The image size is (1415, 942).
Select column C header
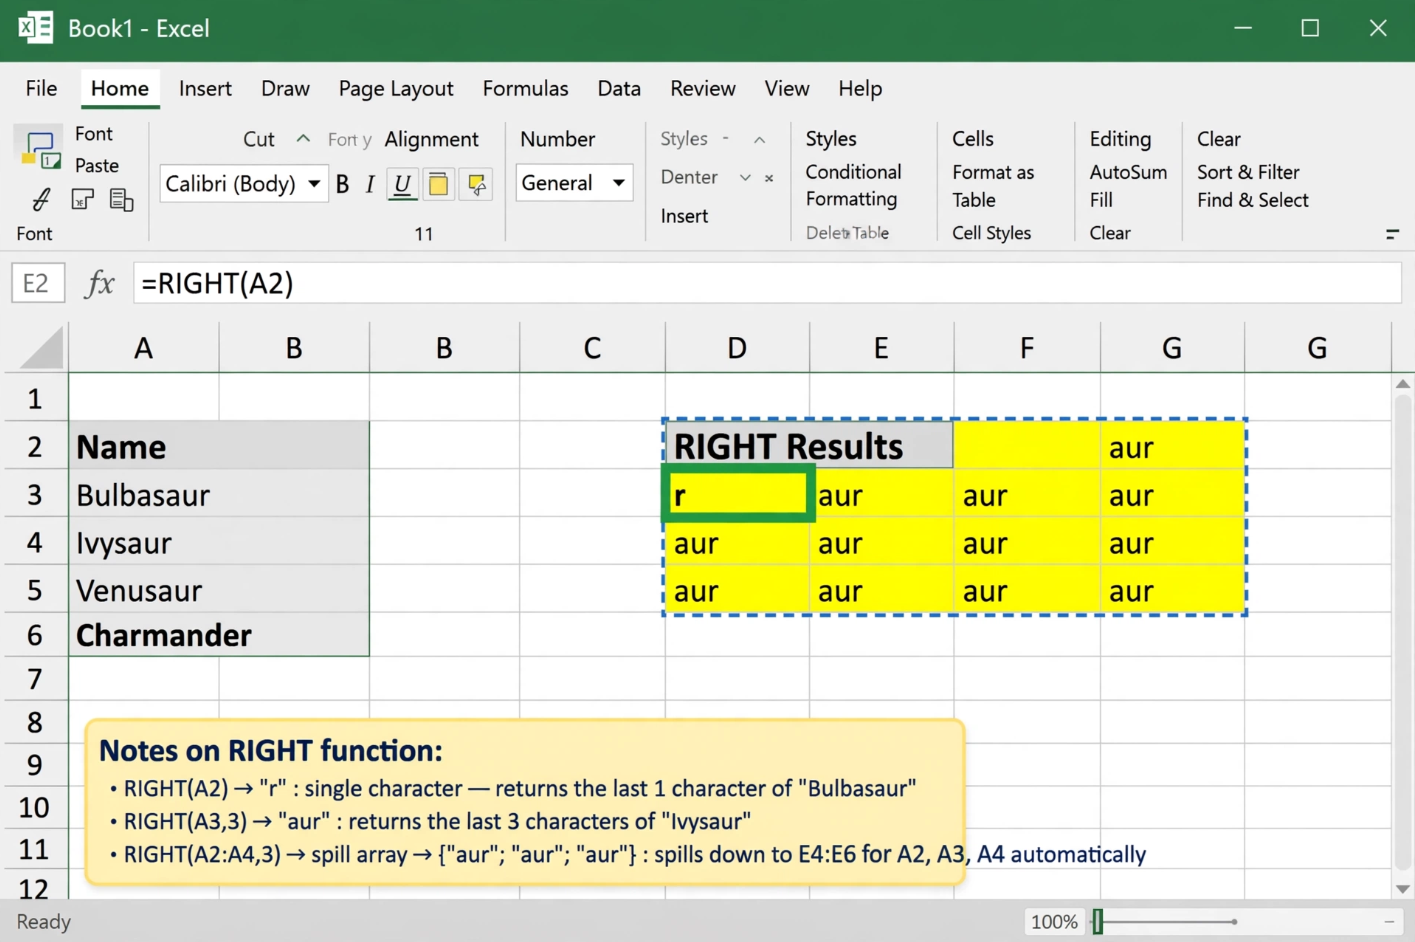592,348
